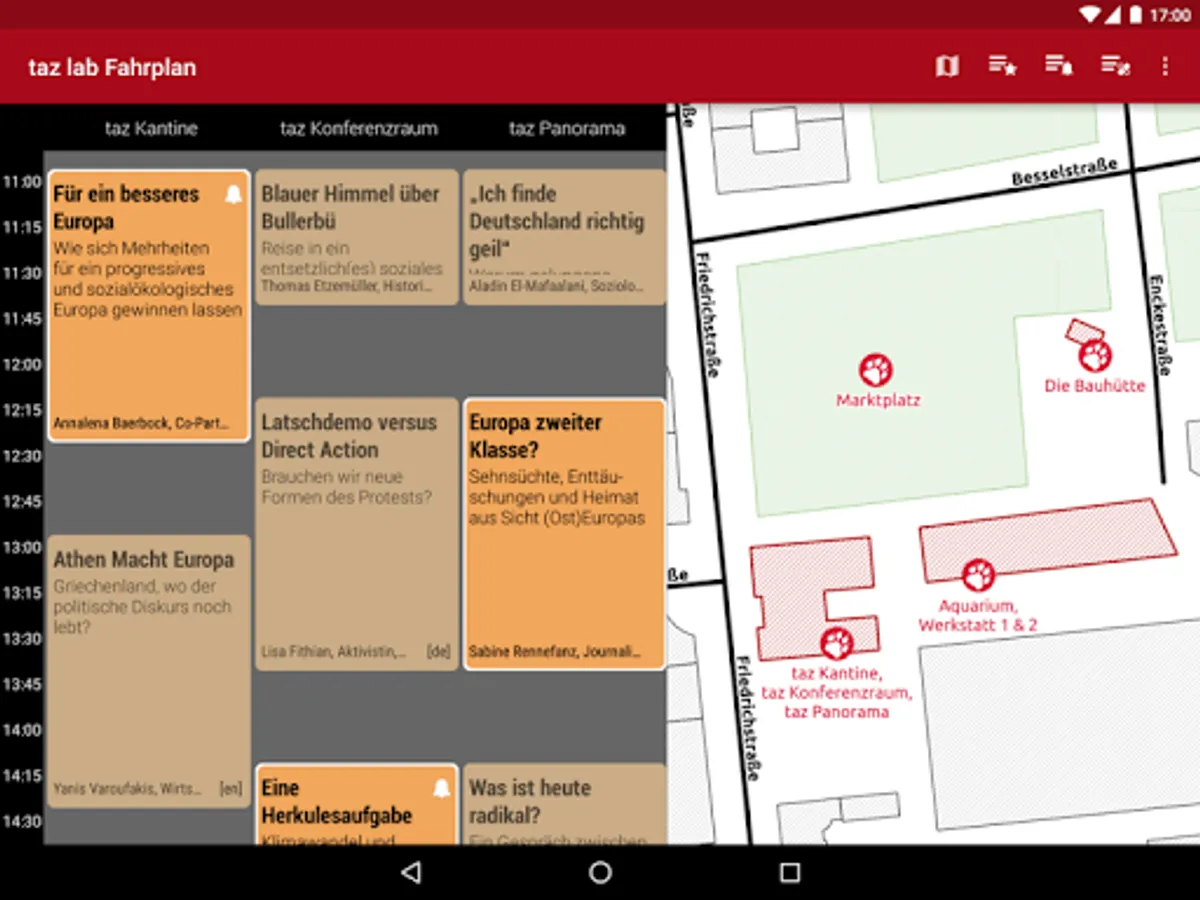Viewport: 1200px width, 900px height.
Task: Select the taz Konferenzraum room column
Action: point(359,128)
